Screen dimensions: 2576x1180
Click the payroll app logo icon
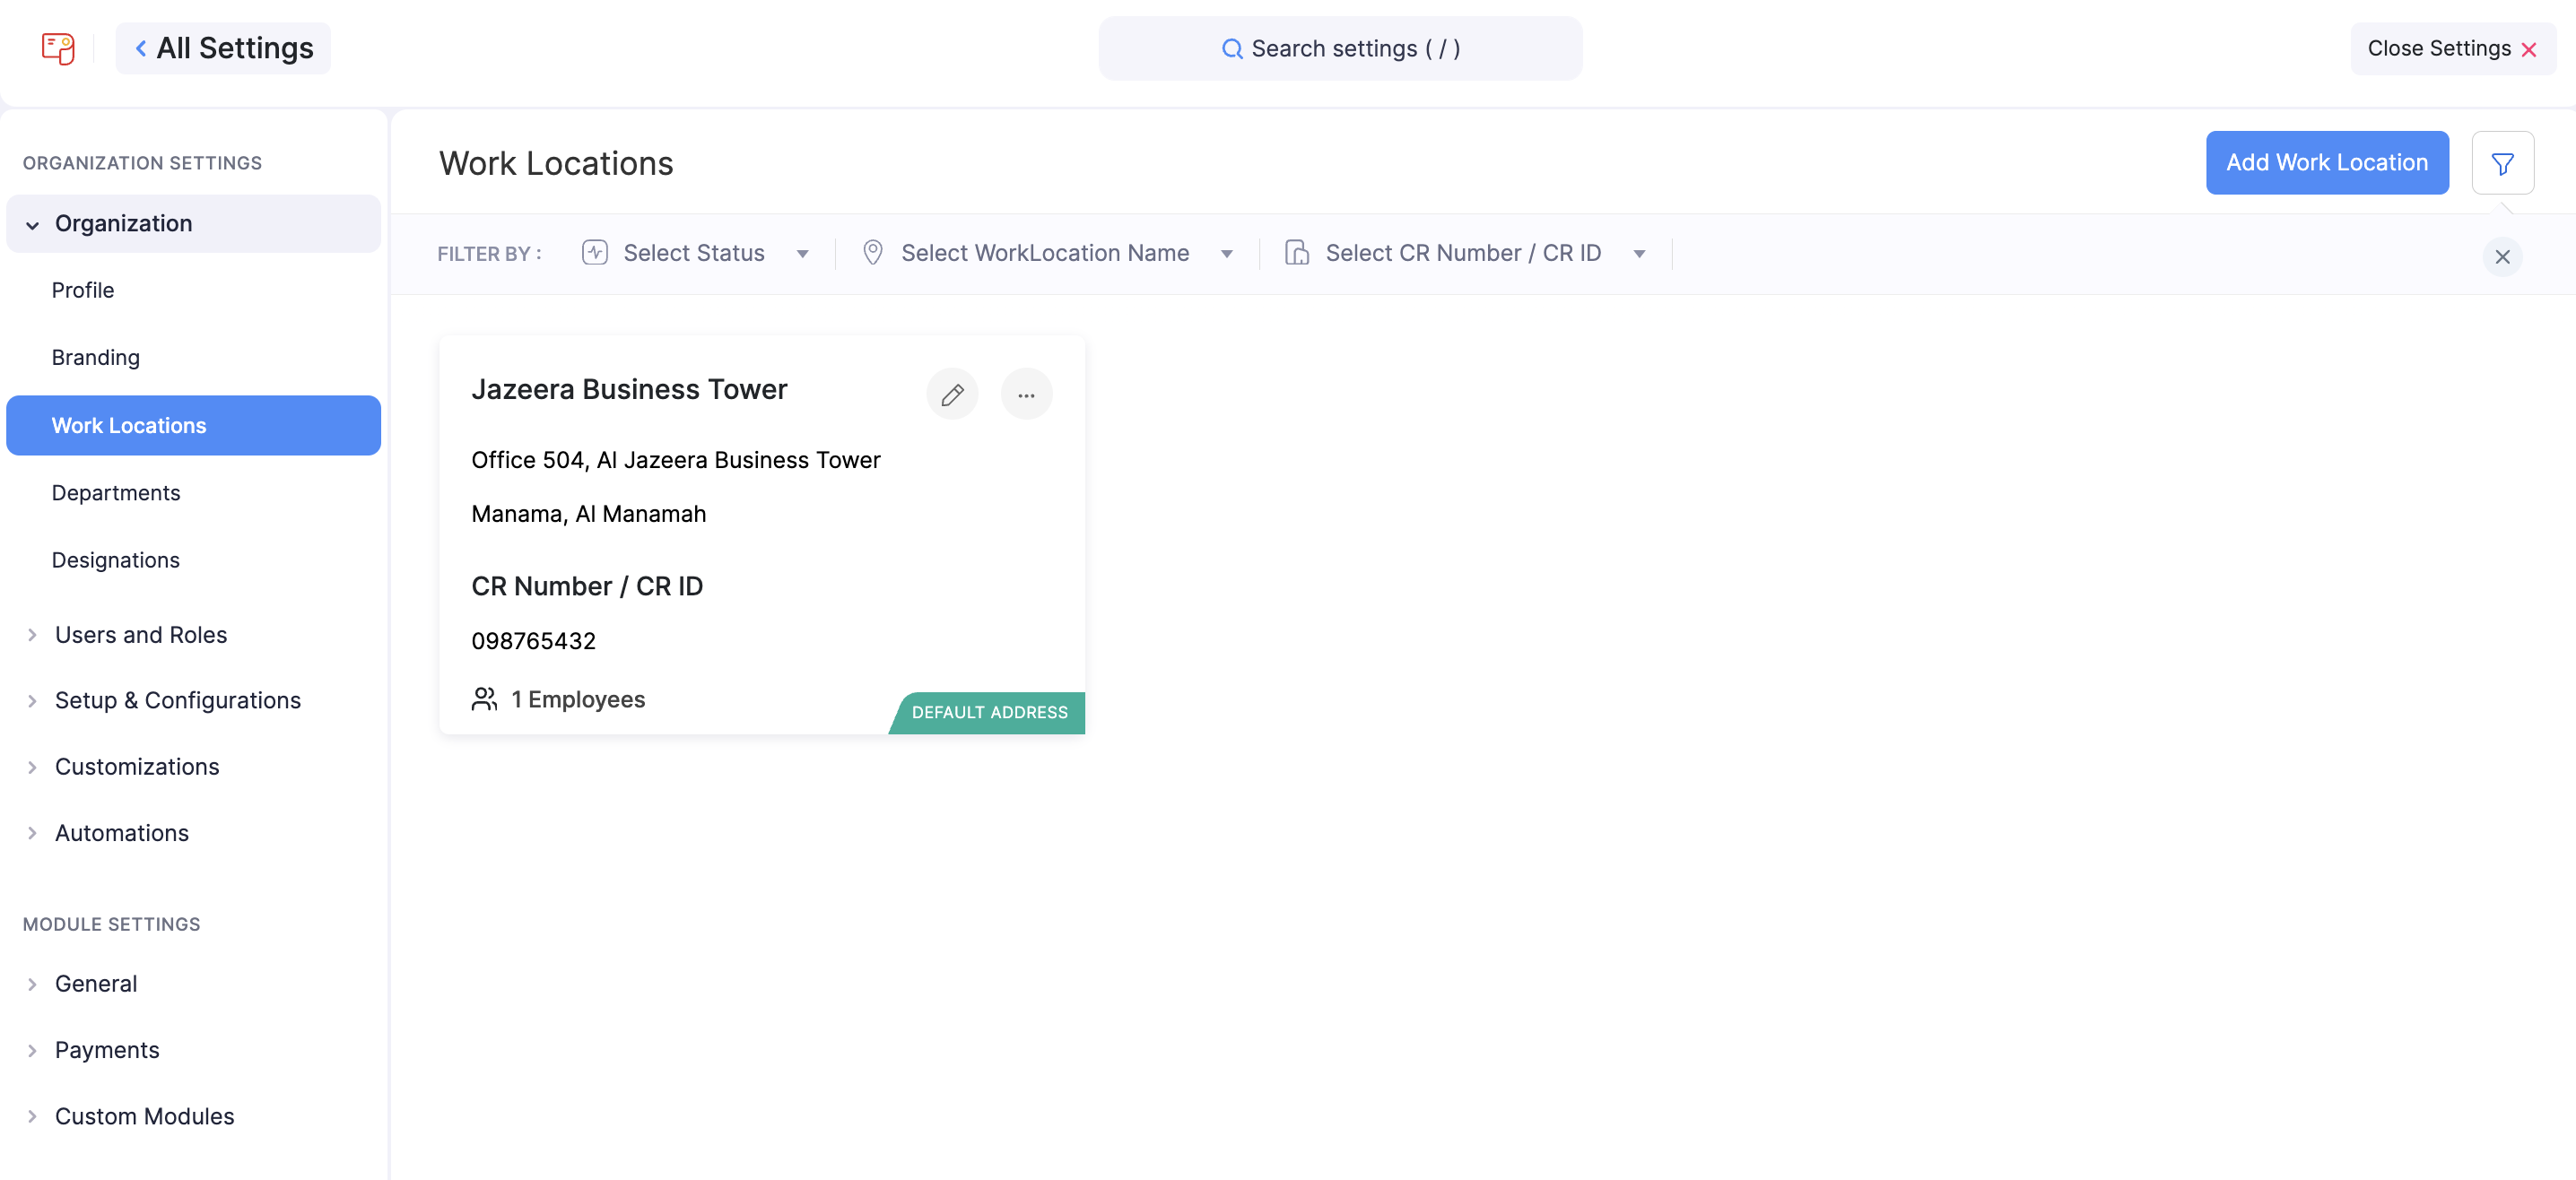tap(58, 48)
